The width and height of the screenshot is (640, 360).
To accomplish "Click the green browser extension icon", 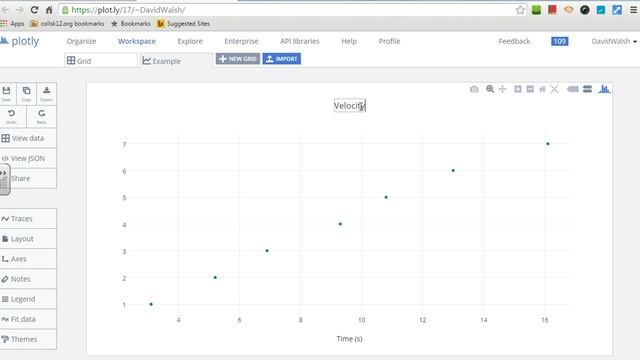I will (536, 10).
